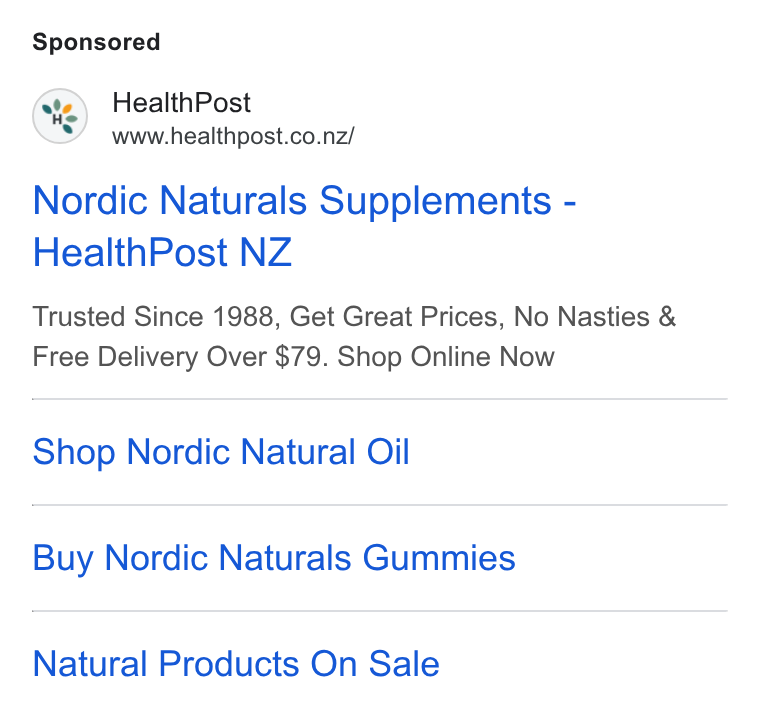Click the word 'Buy' in the gummies sitelink
The width and height of the screenshot is (760, 716).
click(x=63, y=558)
